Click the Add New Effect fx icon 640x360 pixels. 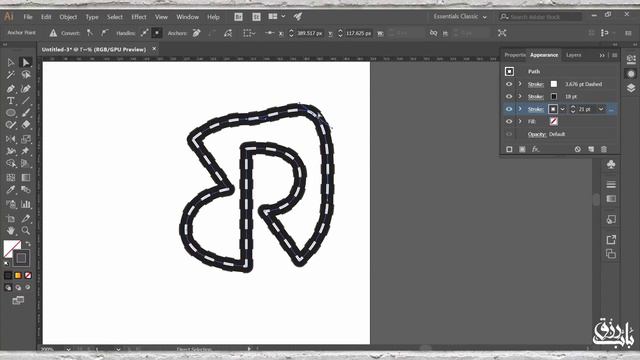click(535, 149)
